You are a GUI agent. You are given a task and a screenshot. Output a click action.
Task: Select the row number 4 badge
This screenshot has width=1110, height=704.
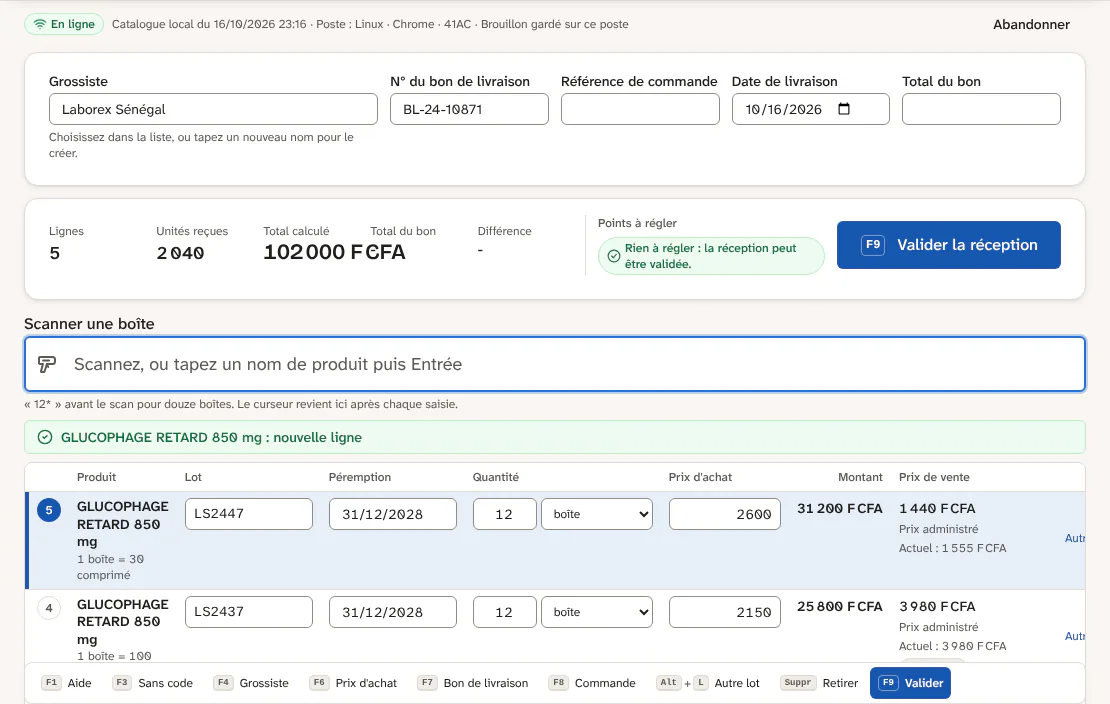(x=49, y=608)
